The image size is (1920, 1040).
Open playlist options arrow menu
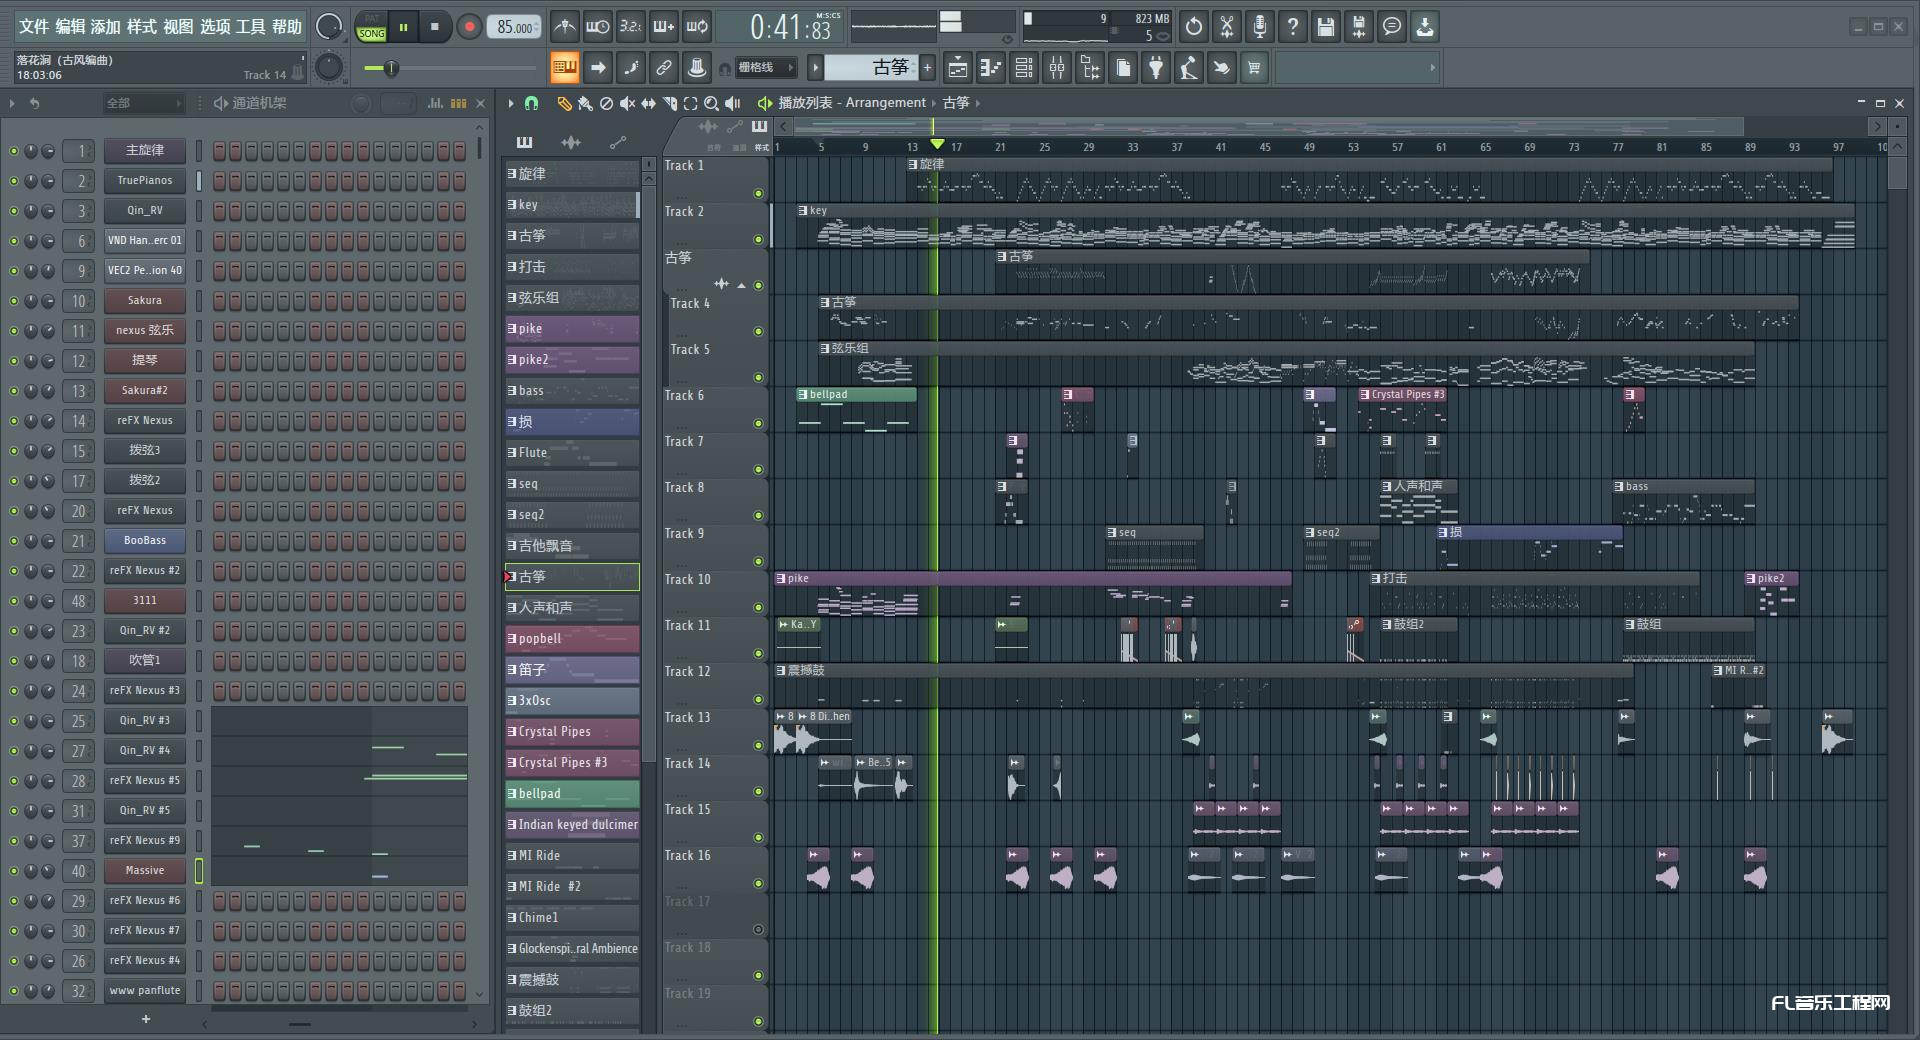click(x=511, y=103)
